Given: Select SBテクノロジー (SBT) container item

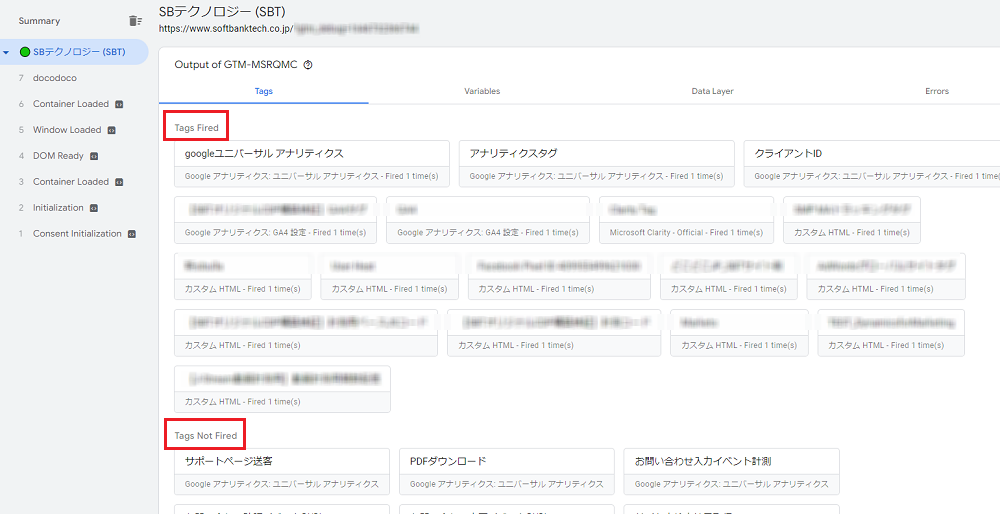Looking at the screenshot, I should (x=74, y=52).
